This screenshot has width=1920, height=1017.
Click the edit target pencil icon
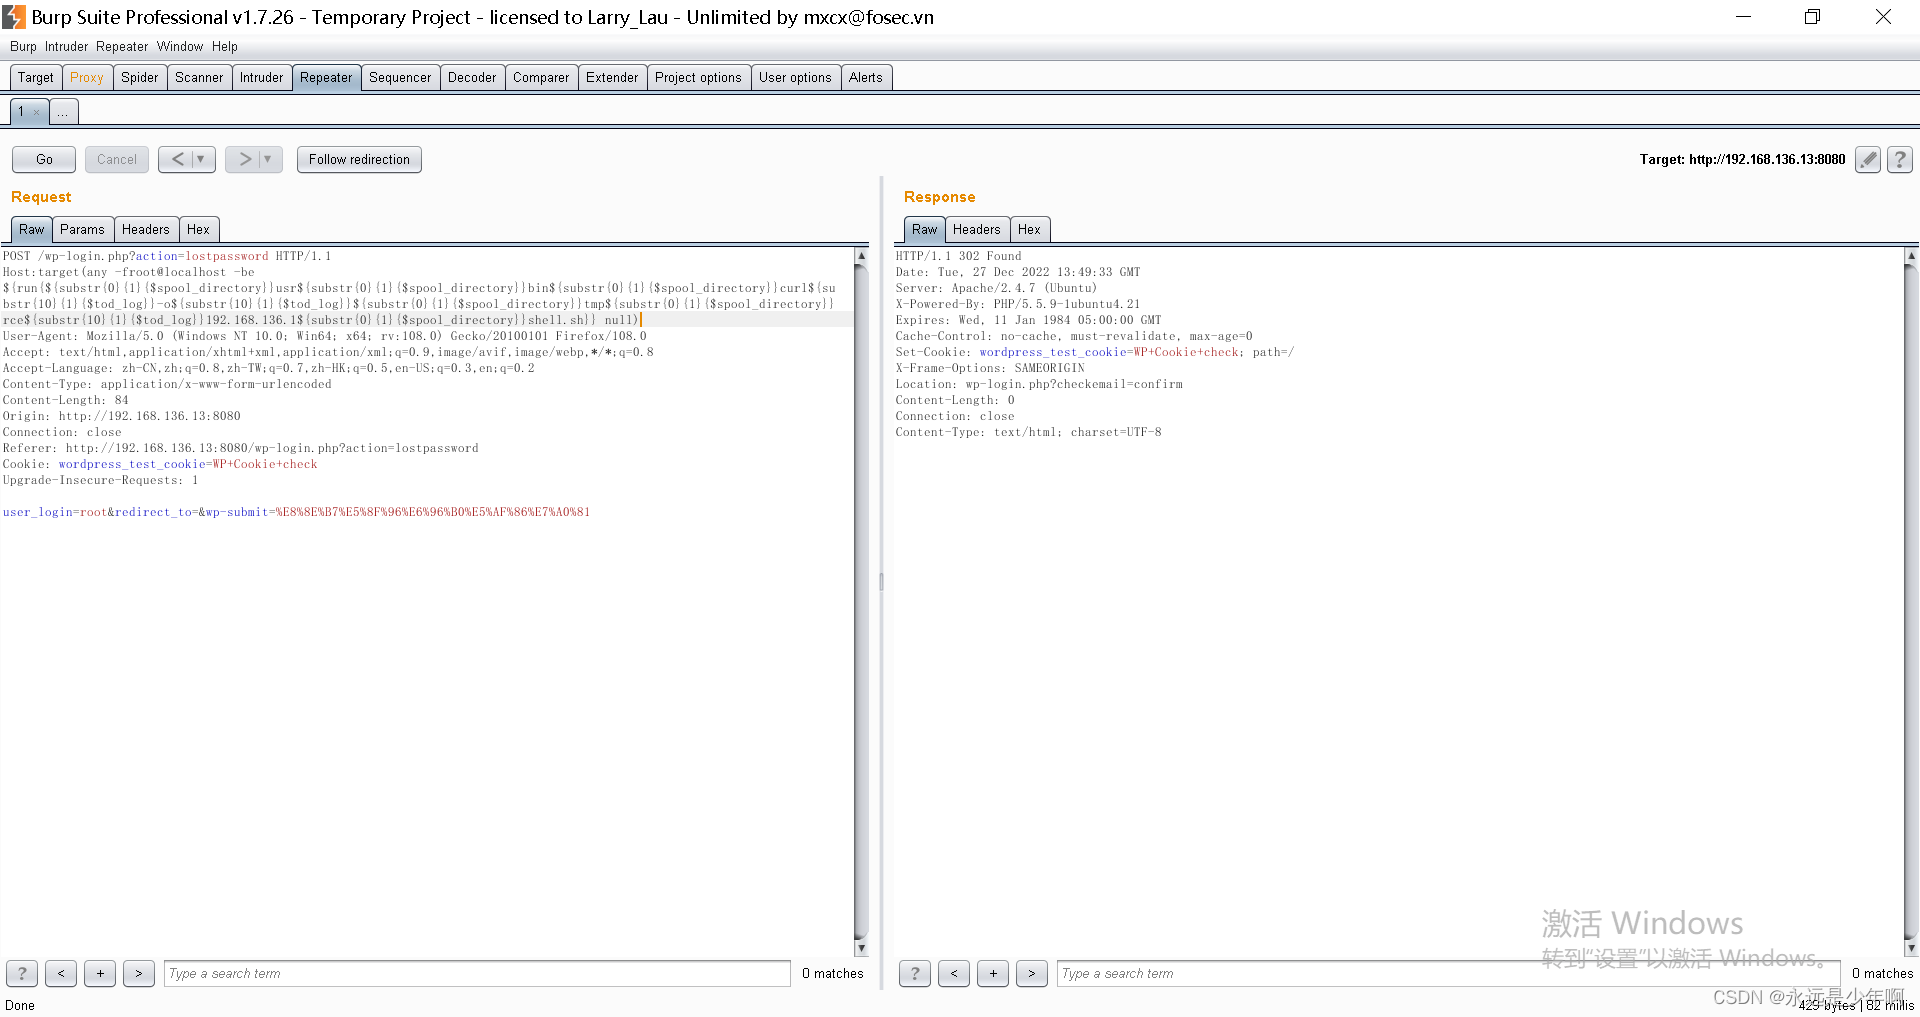click(x=1867, y=160)
